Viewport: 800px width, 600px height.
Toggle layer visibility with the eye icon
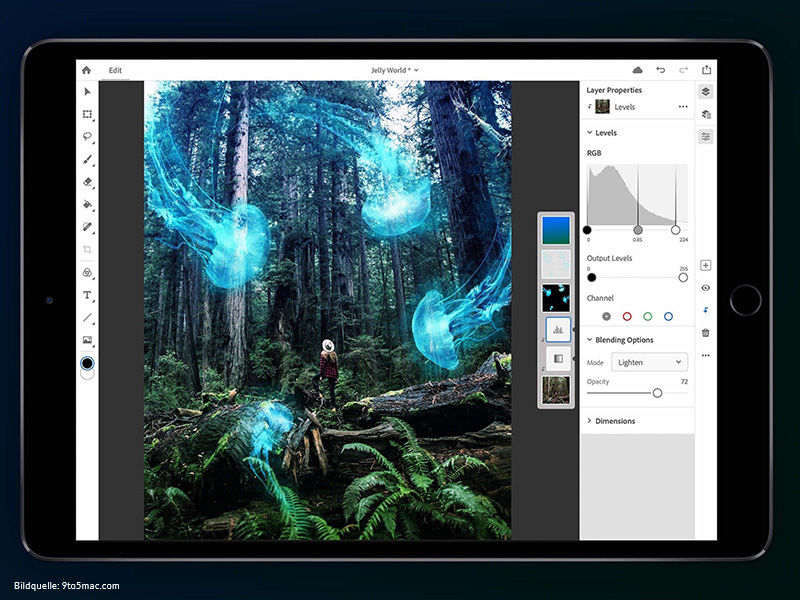pos(706,287)
